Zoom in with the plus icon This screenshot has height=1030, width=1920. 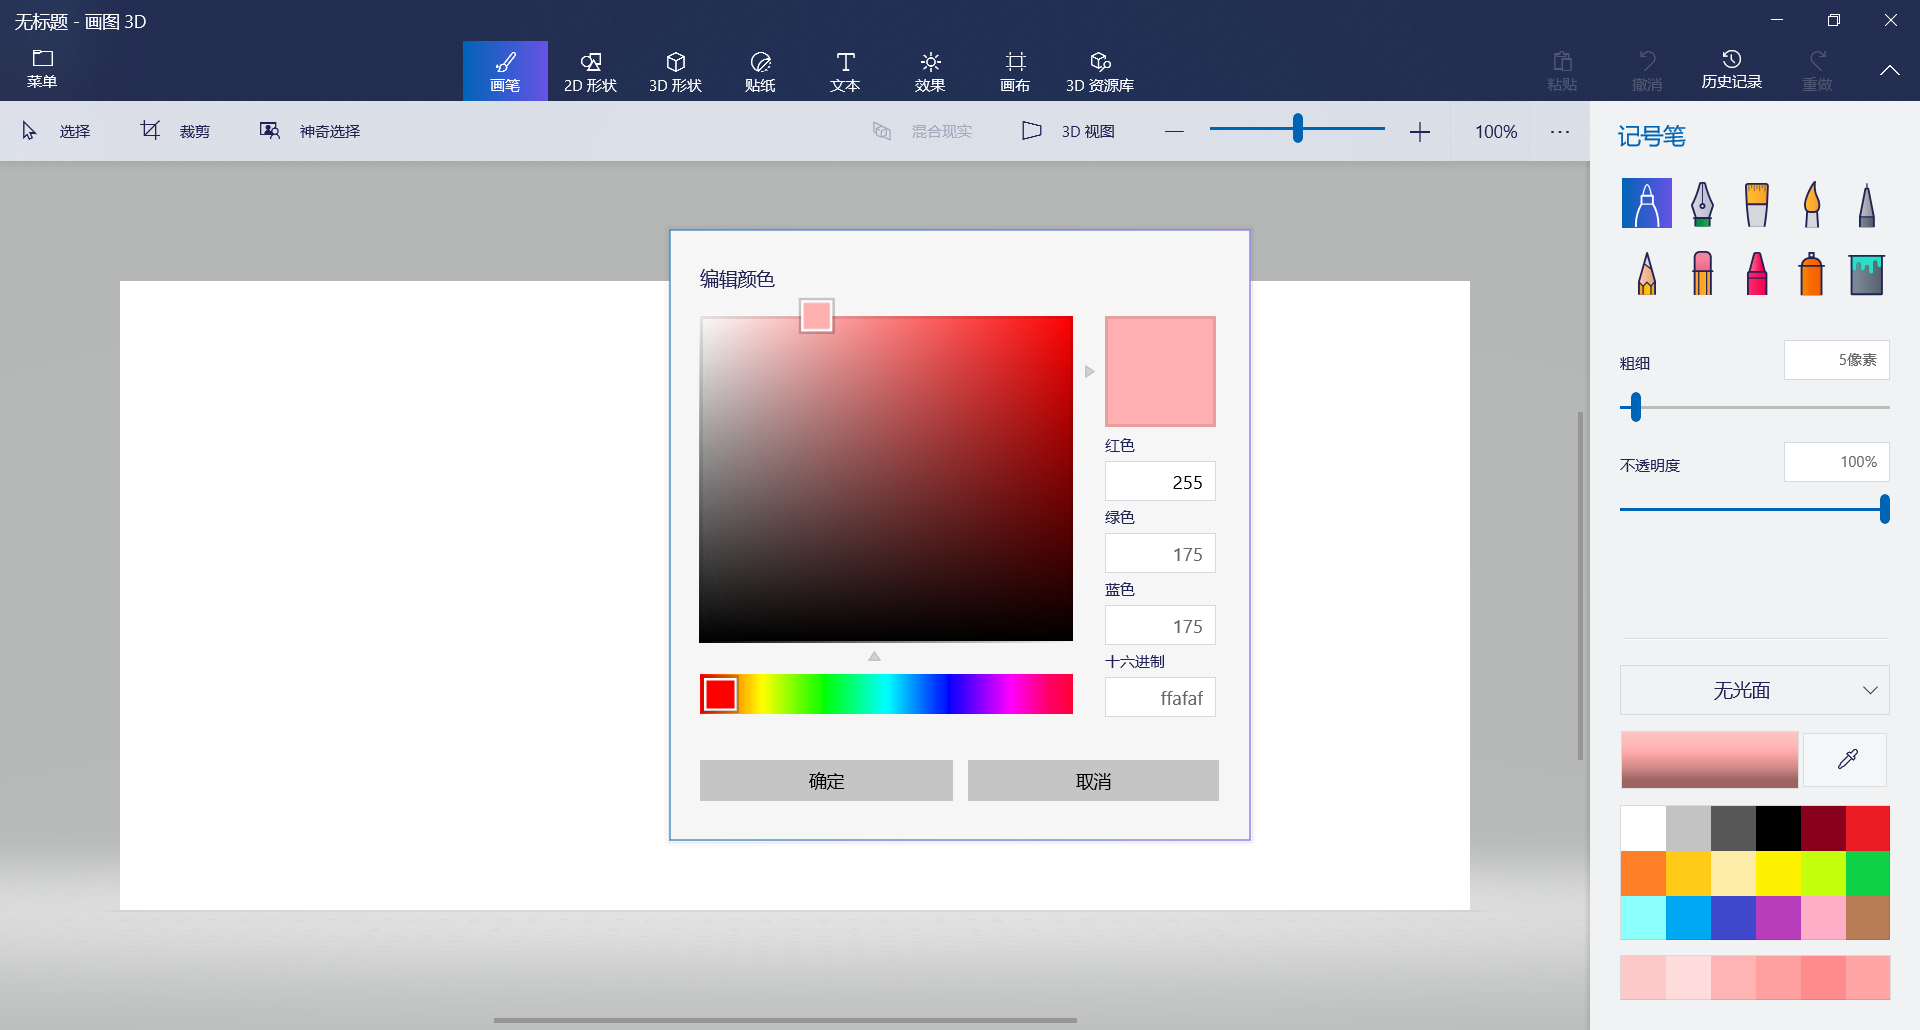click(1420, 131)
